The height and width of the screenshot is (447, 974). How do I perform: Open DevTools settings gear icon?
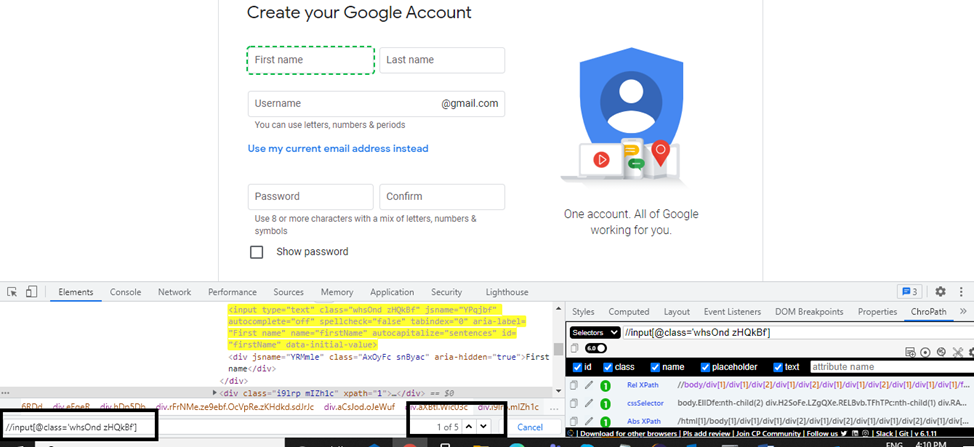940,291
